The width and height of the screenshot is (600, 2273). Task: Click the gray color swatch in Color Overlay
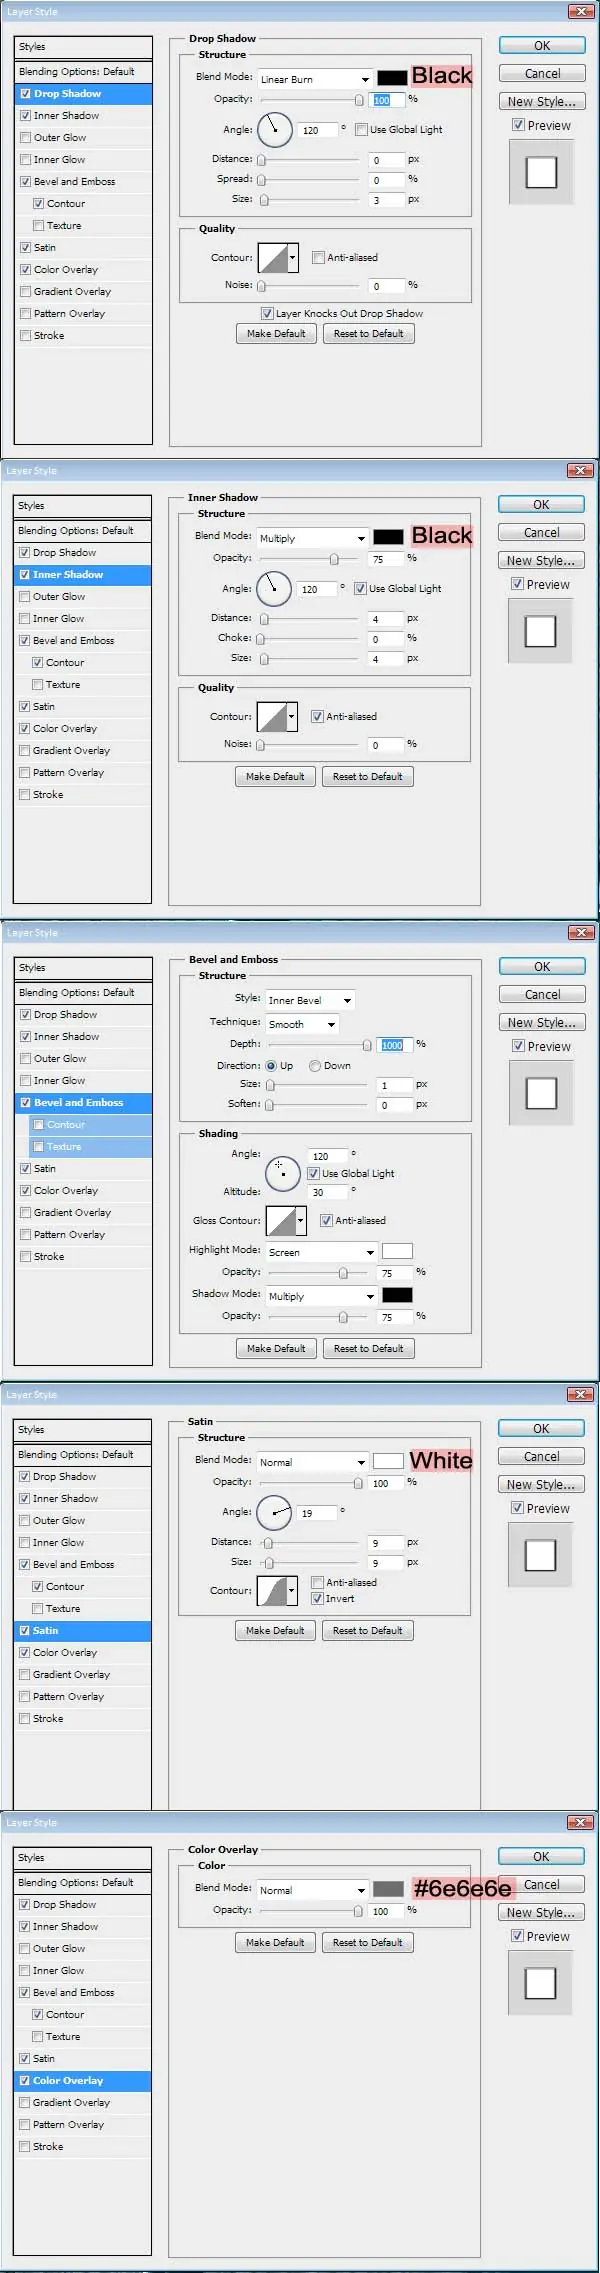pos(388,1889)
